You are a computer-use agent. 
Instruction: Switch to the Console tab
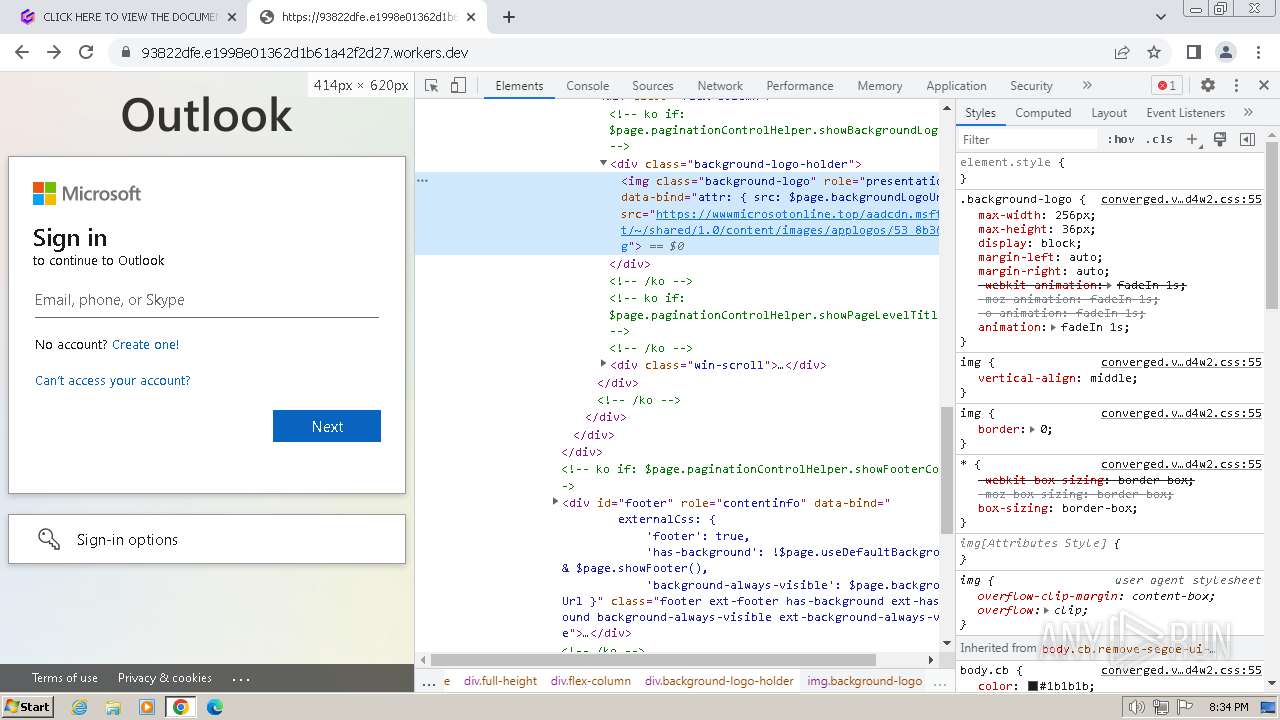pyautogui.click(x=587, y=86)
